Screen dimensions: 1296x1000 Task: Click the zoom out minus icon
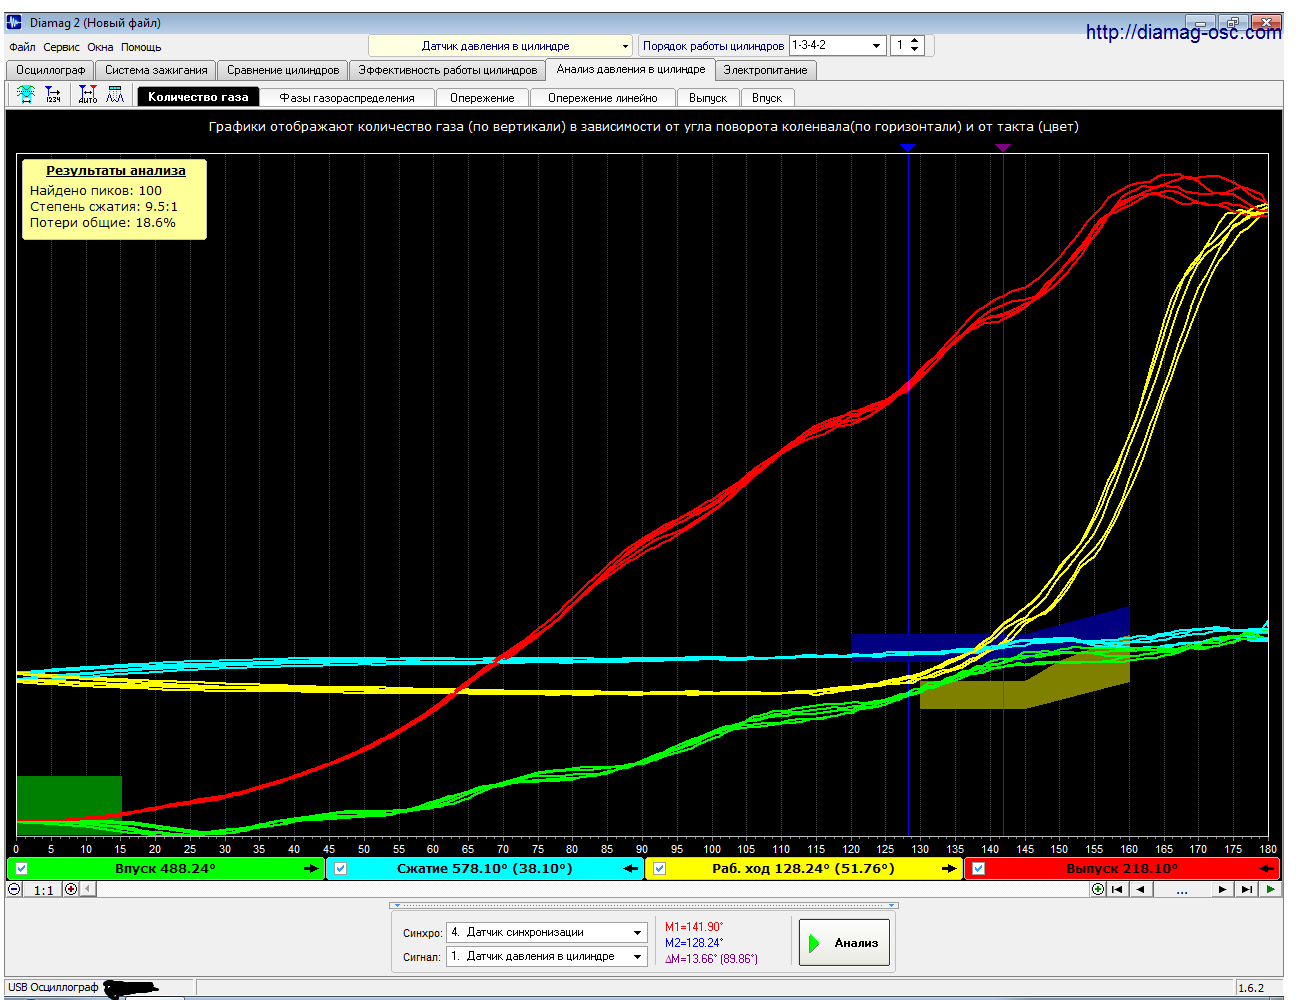click(14, 889)
